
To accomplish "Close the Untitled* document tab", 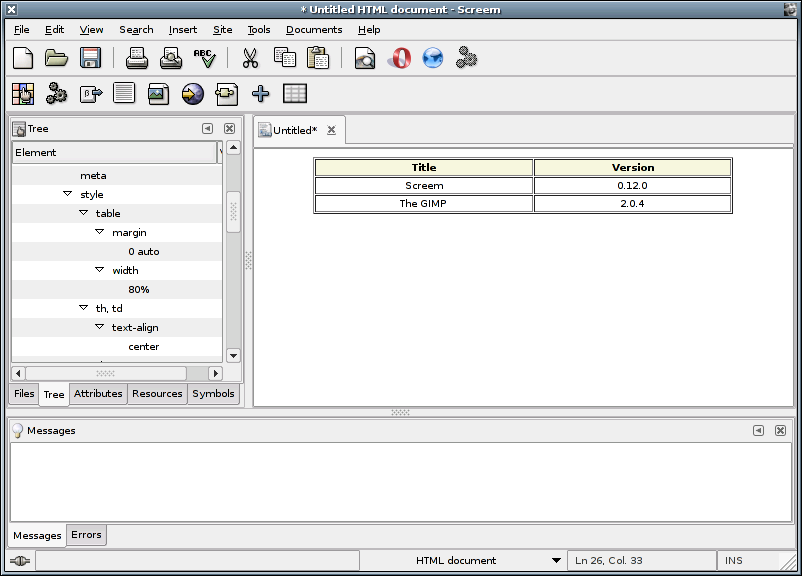I will pos(331,130).
